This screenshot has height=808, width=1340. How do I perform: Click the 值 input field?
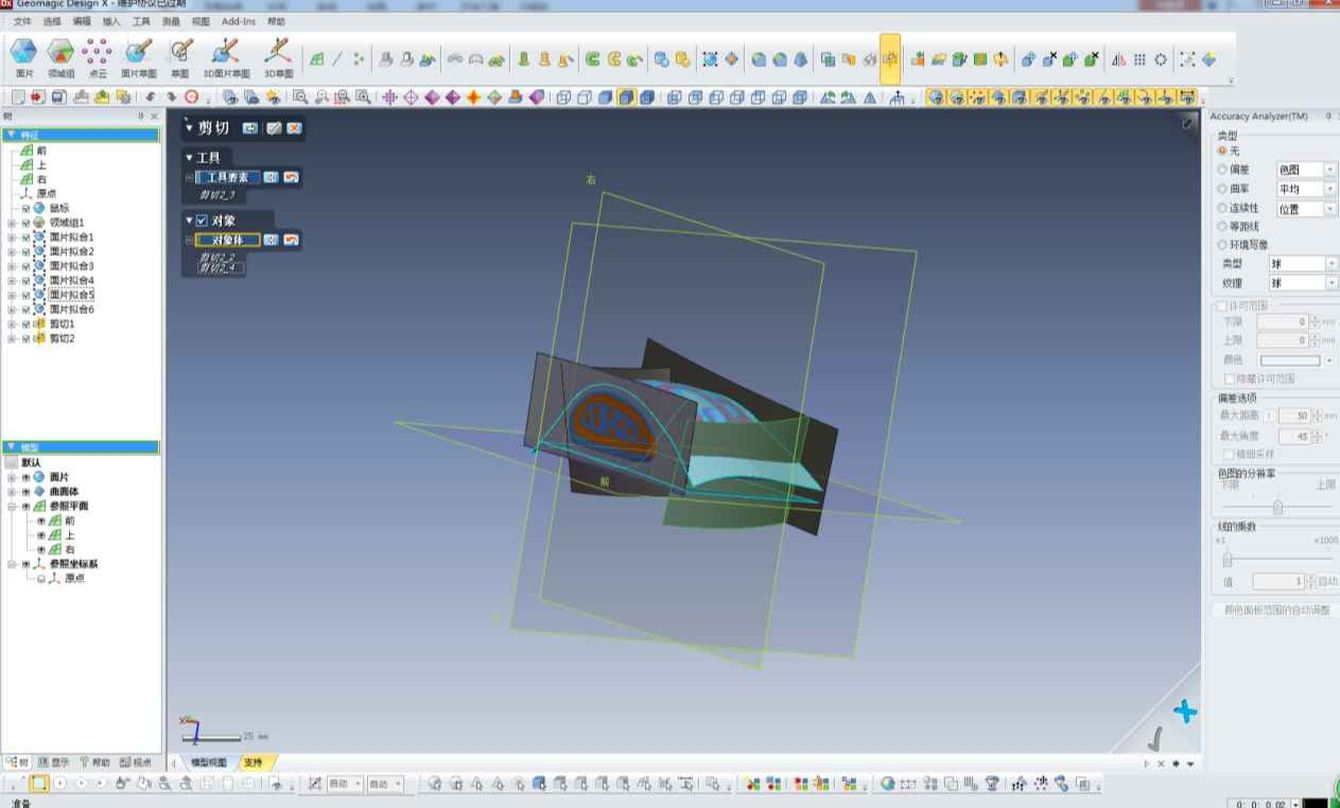click(1278, 581)
